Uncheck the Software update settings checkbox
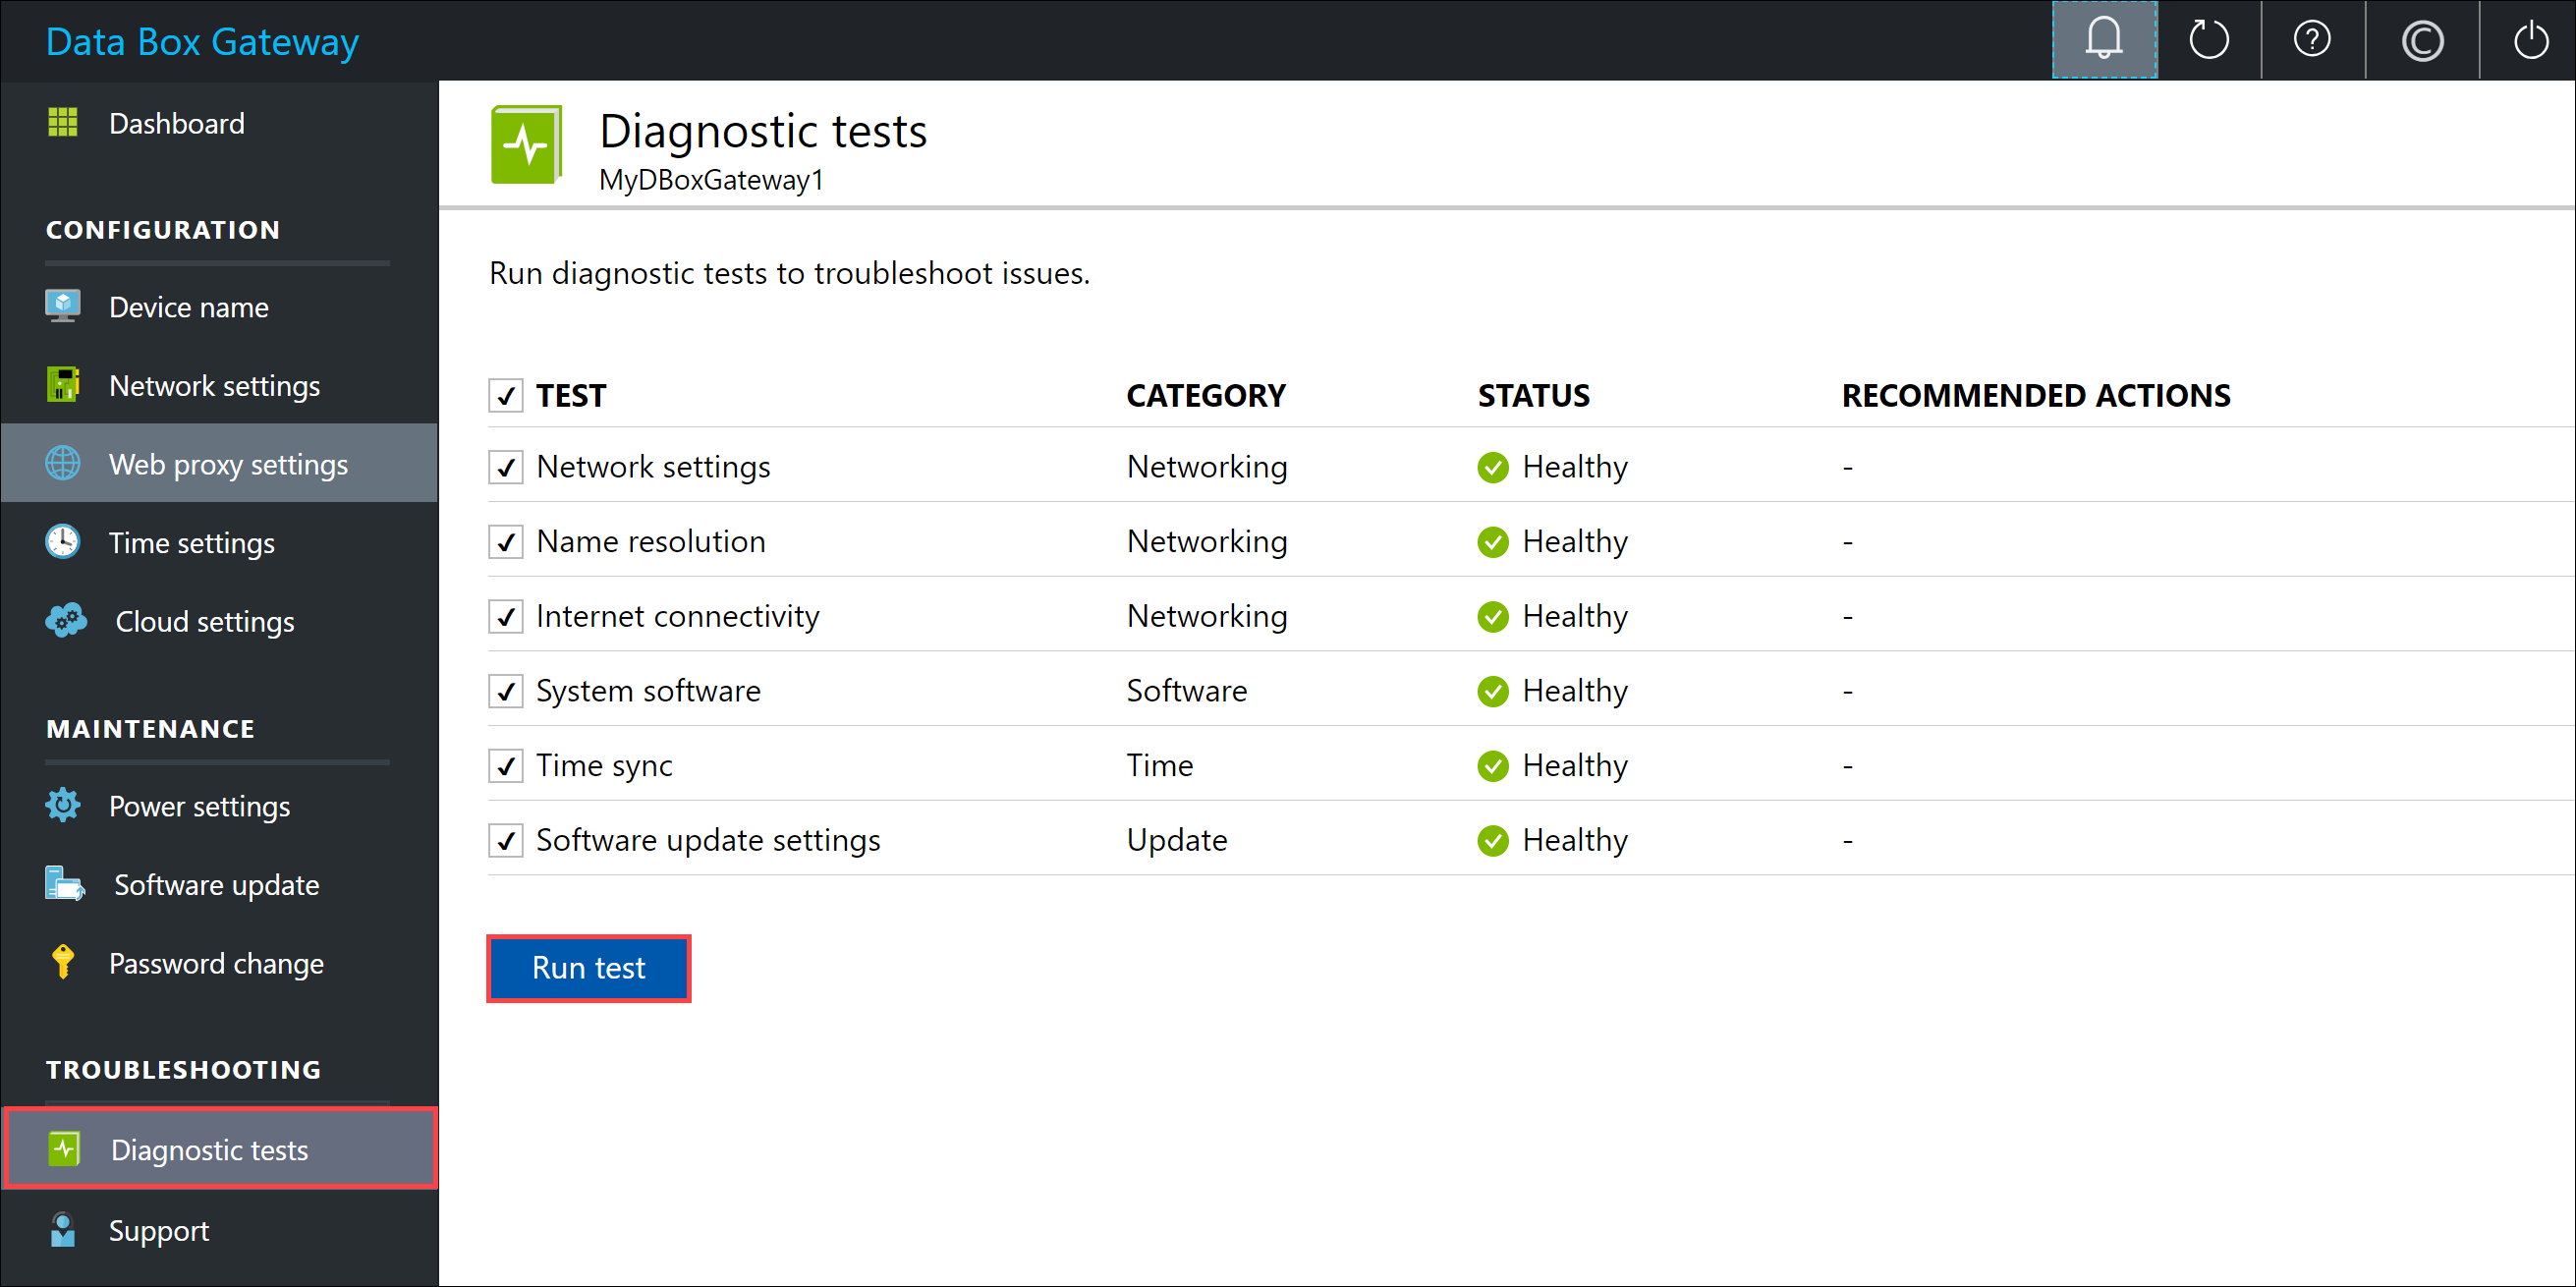This screenshot has height=1287, width=2576. coord(506,841)
